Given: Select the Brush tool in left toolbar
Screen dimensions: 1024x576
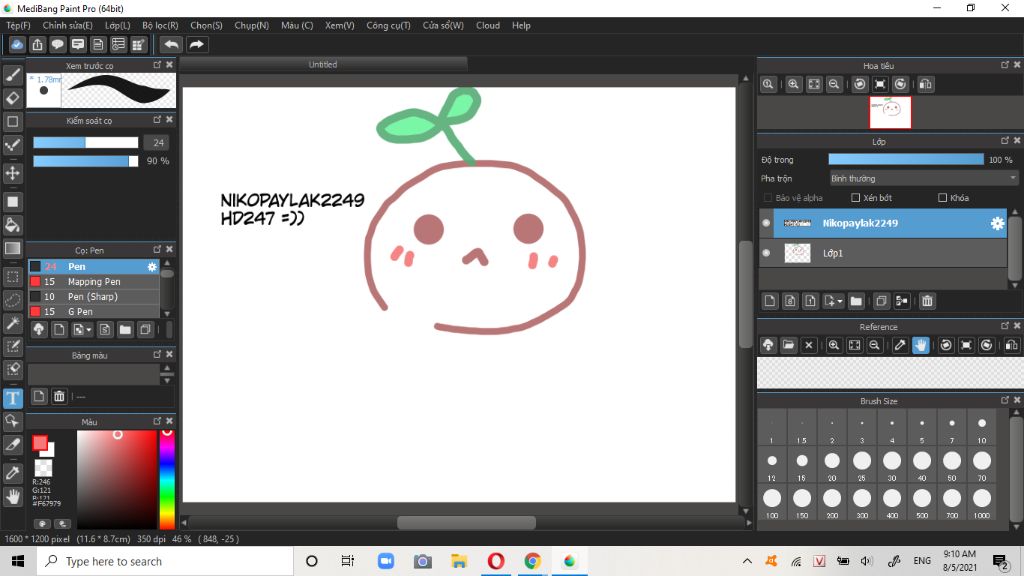Looking at the screenshot, I should point(12,75).
